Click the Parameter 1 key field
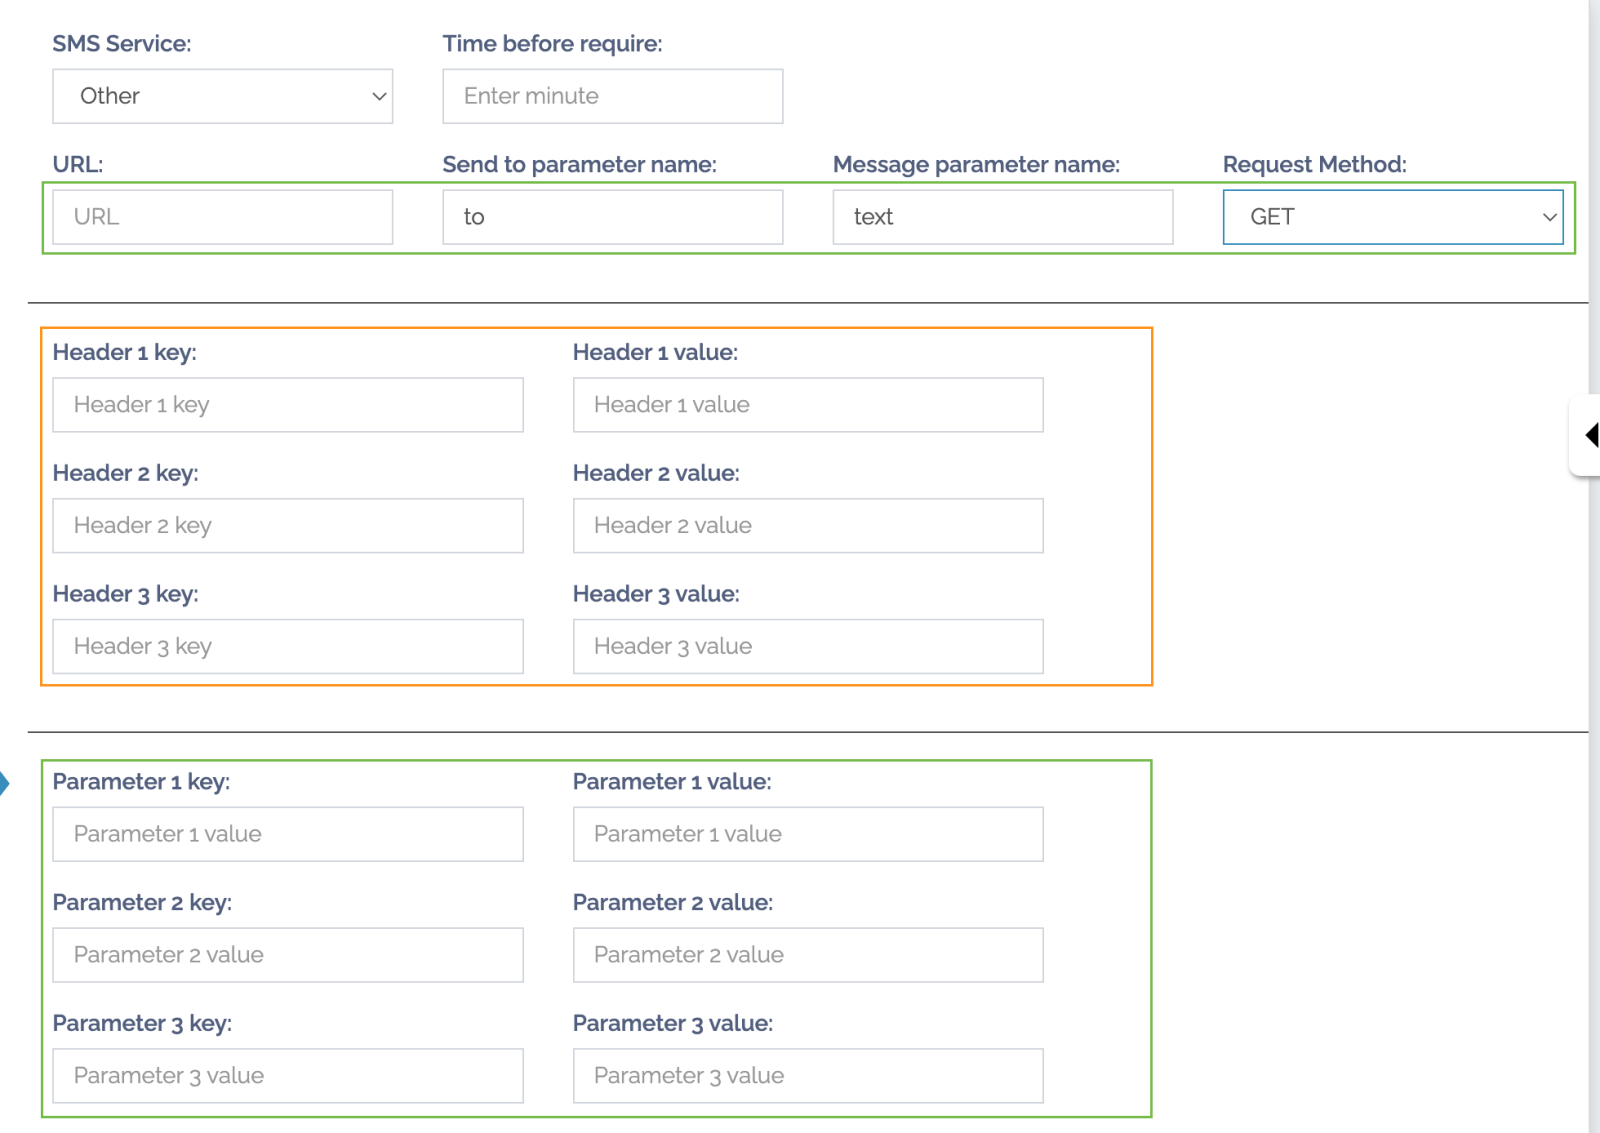Image resolution: width=1600 pixels, height=1133 pixels. (287, 835)
